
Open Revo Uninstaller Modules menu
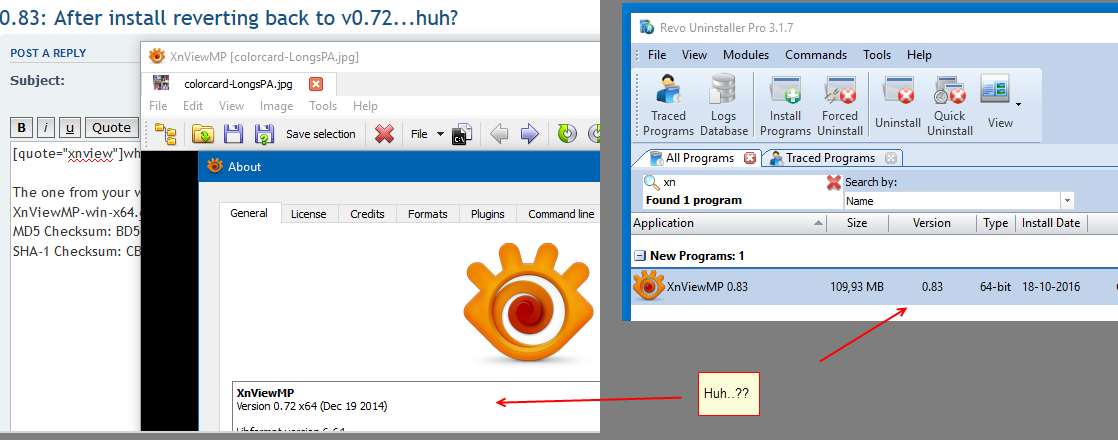pos(746,55)
